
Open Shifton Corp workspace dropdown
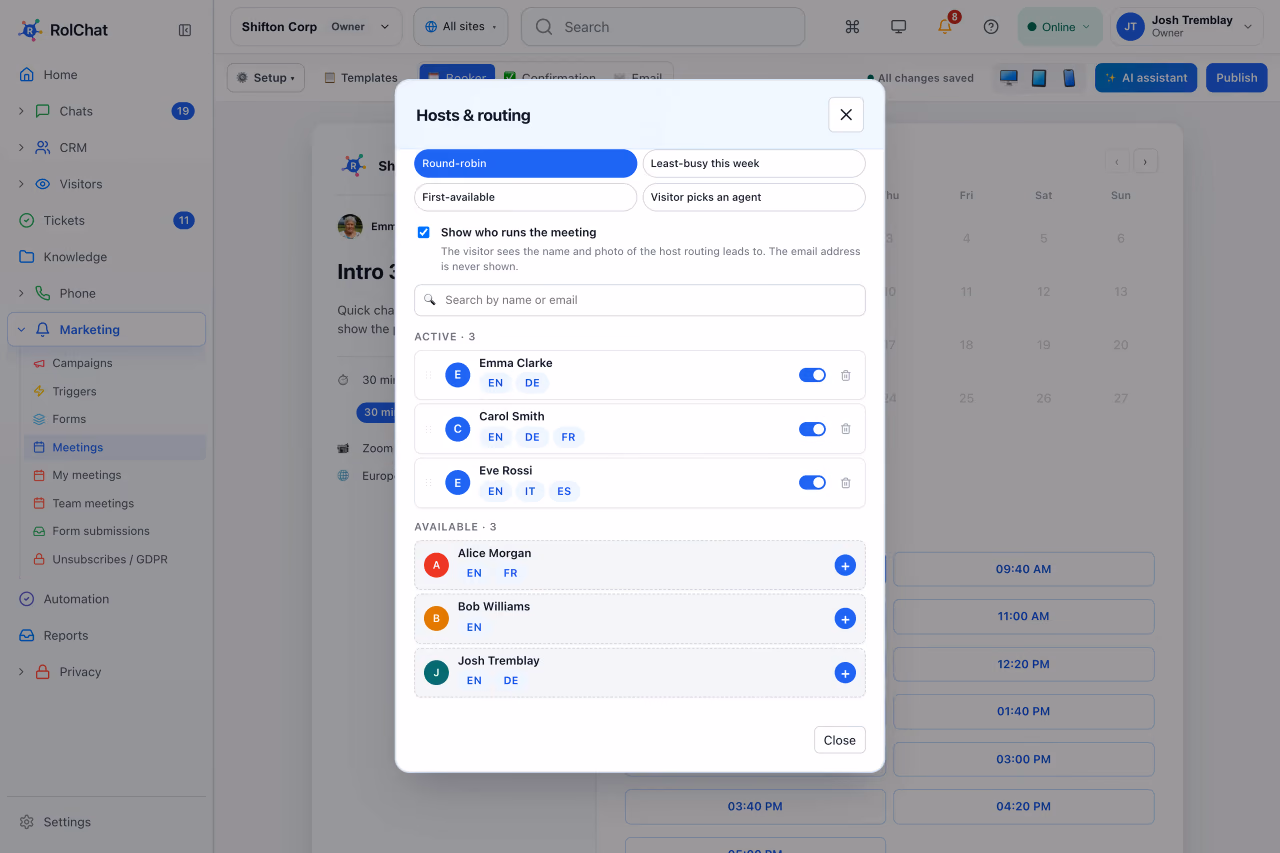pyautogui.click(x=316, y=27)
